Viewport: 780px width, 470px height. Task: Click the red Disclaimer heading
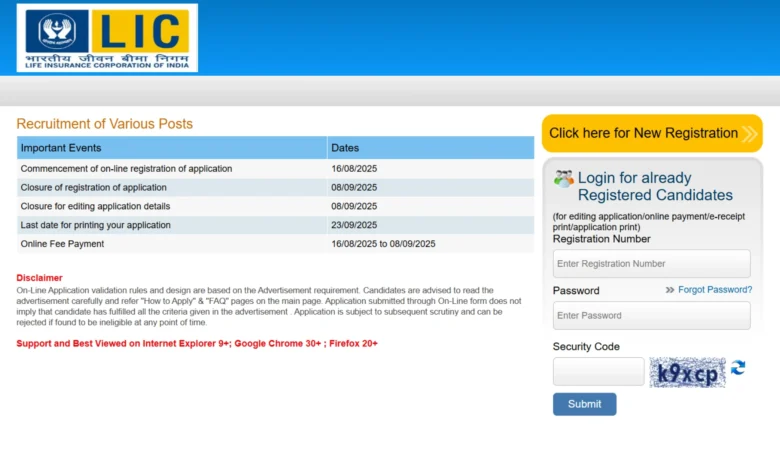pos(40,278)
